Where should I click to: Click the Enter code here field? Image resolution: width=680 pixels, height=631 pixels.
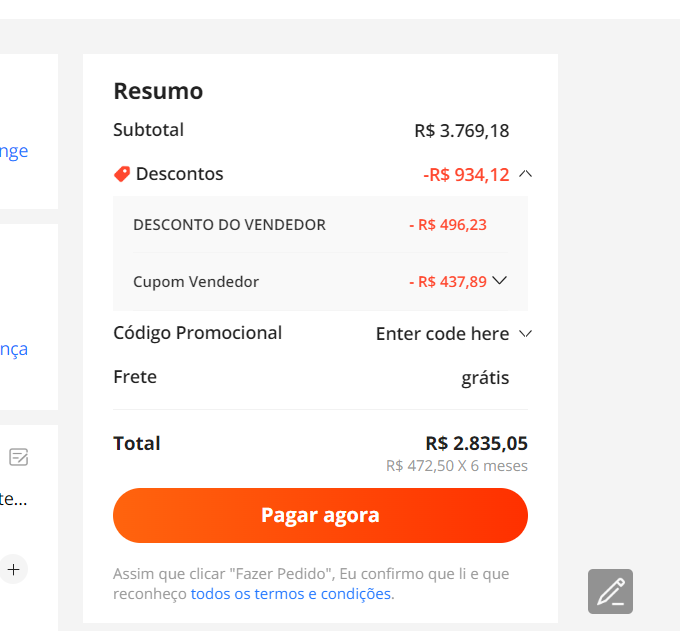point(442,334)
